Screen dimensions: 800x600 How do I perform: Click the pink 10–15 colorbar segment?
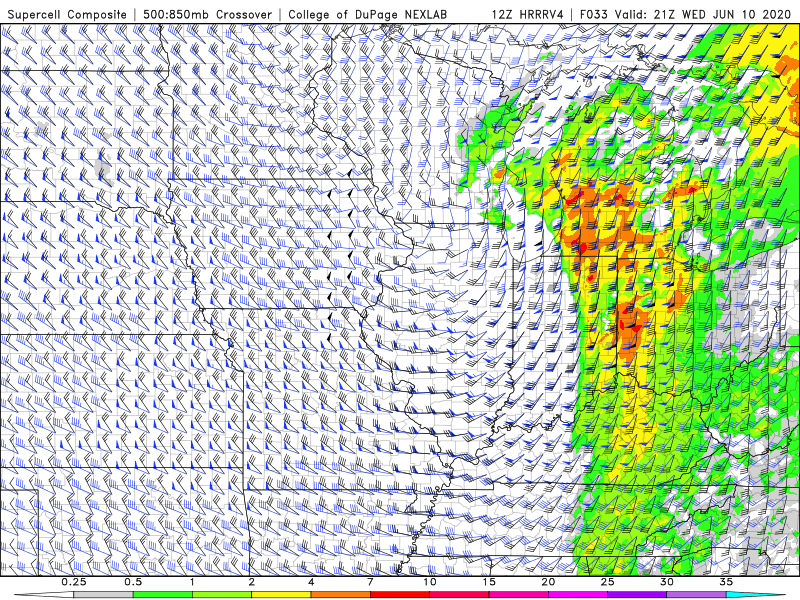click(459, 595)
